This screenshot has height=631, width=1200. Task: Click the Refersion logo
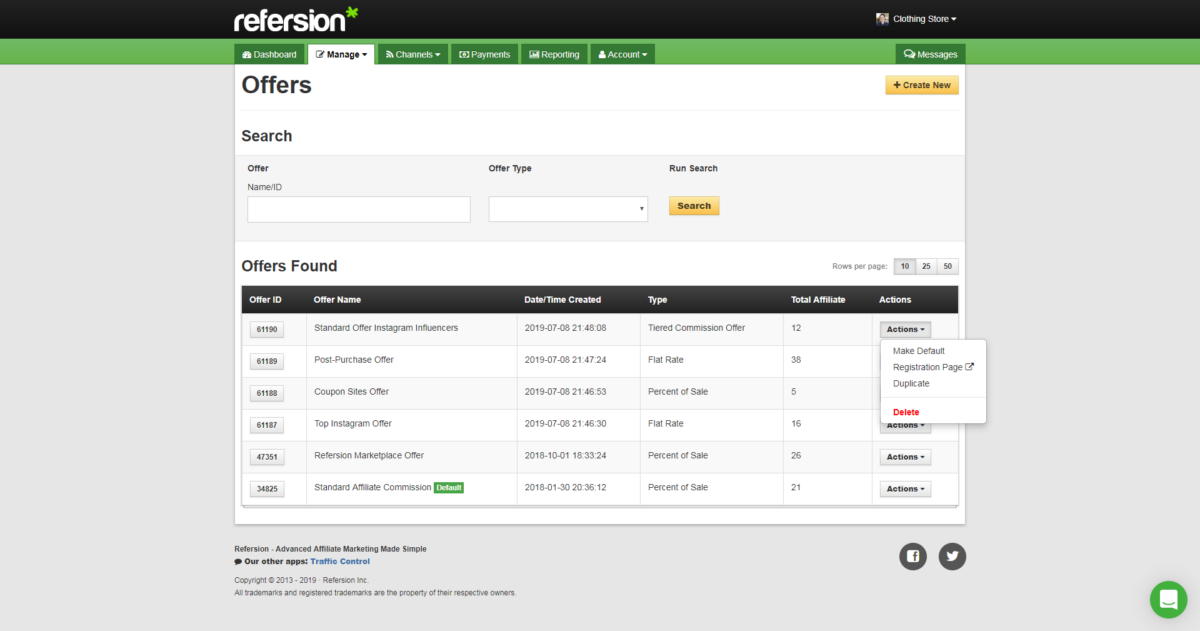296,18
